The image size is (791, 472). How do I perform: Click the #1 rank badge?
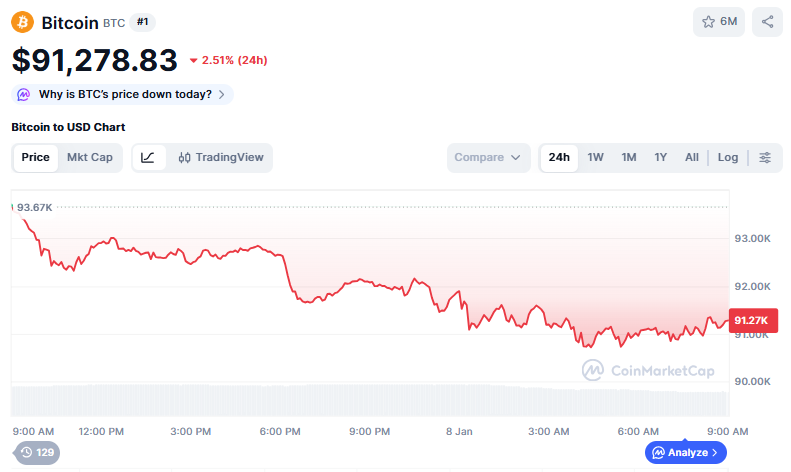pyautogui.click(x=142, y=22)
